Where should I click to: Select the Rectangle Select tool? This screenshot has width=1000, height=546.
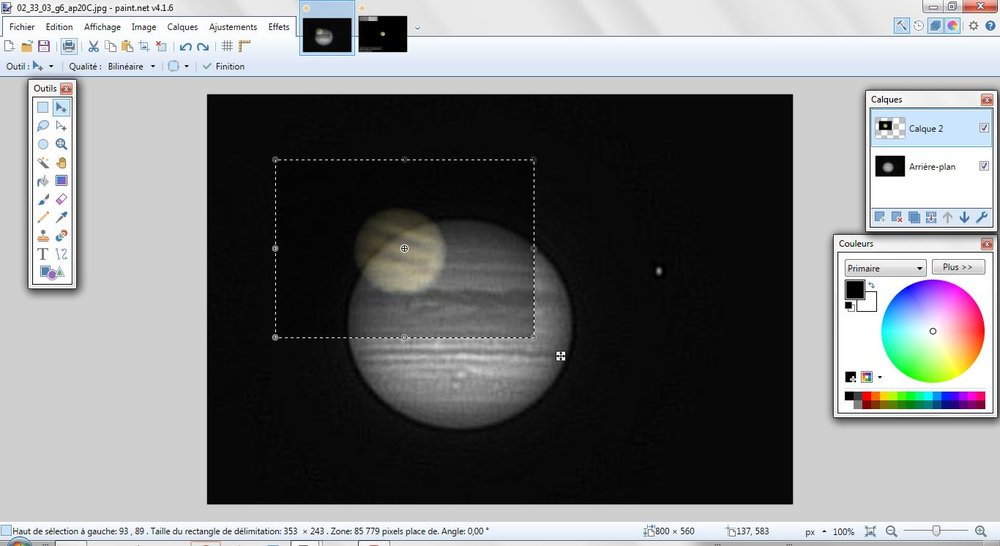[43, 107]
